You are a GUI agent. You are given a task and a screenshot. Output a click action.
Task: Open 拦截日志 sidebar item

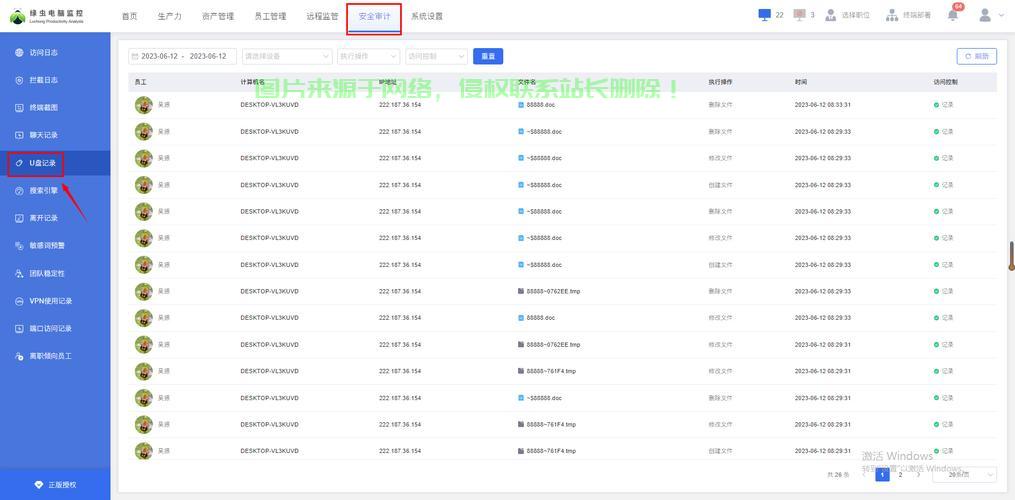[43, 80]
